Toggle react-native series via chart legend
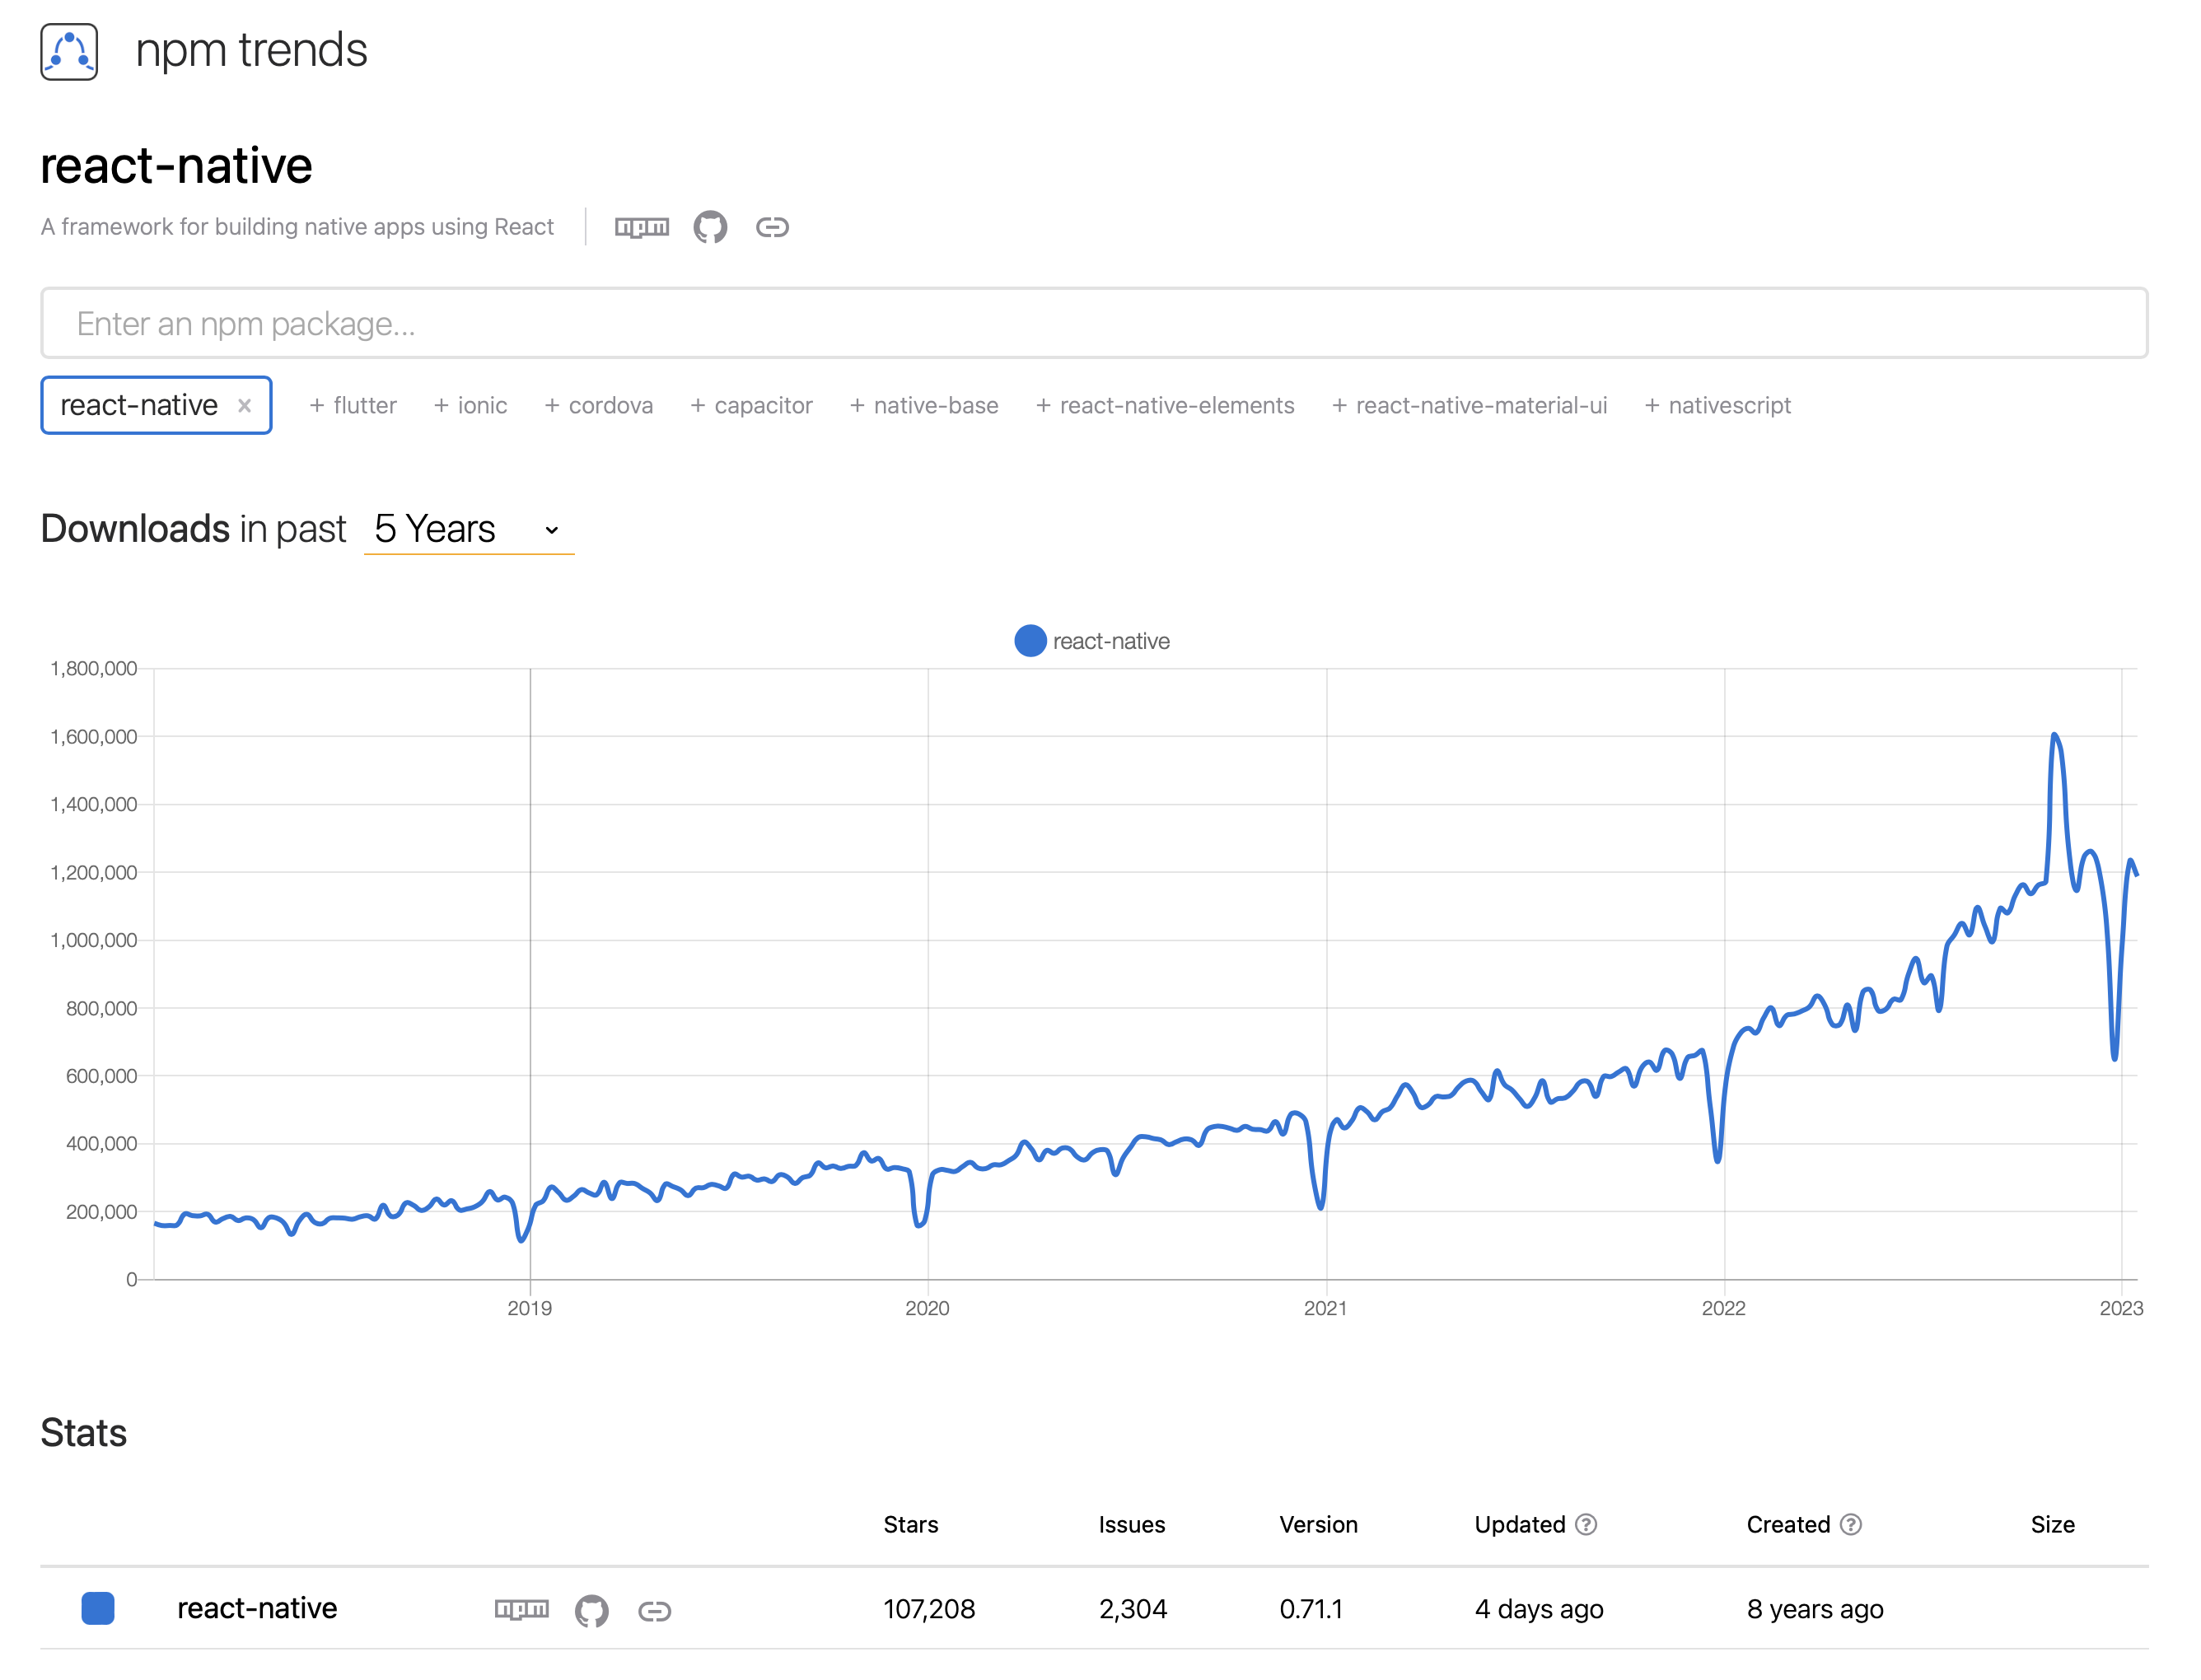This screenshot has width=2201, height=1680. tap(1092, 641)
